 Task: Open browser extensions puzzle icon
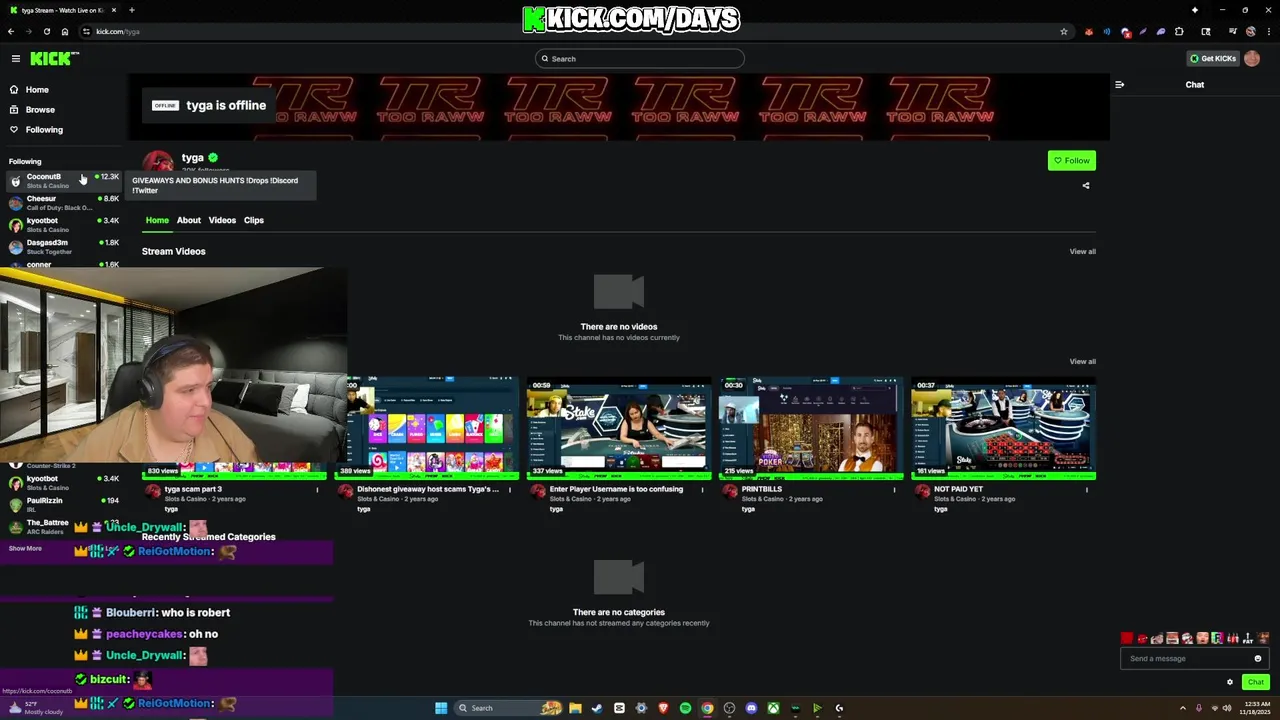[1179, 31]
